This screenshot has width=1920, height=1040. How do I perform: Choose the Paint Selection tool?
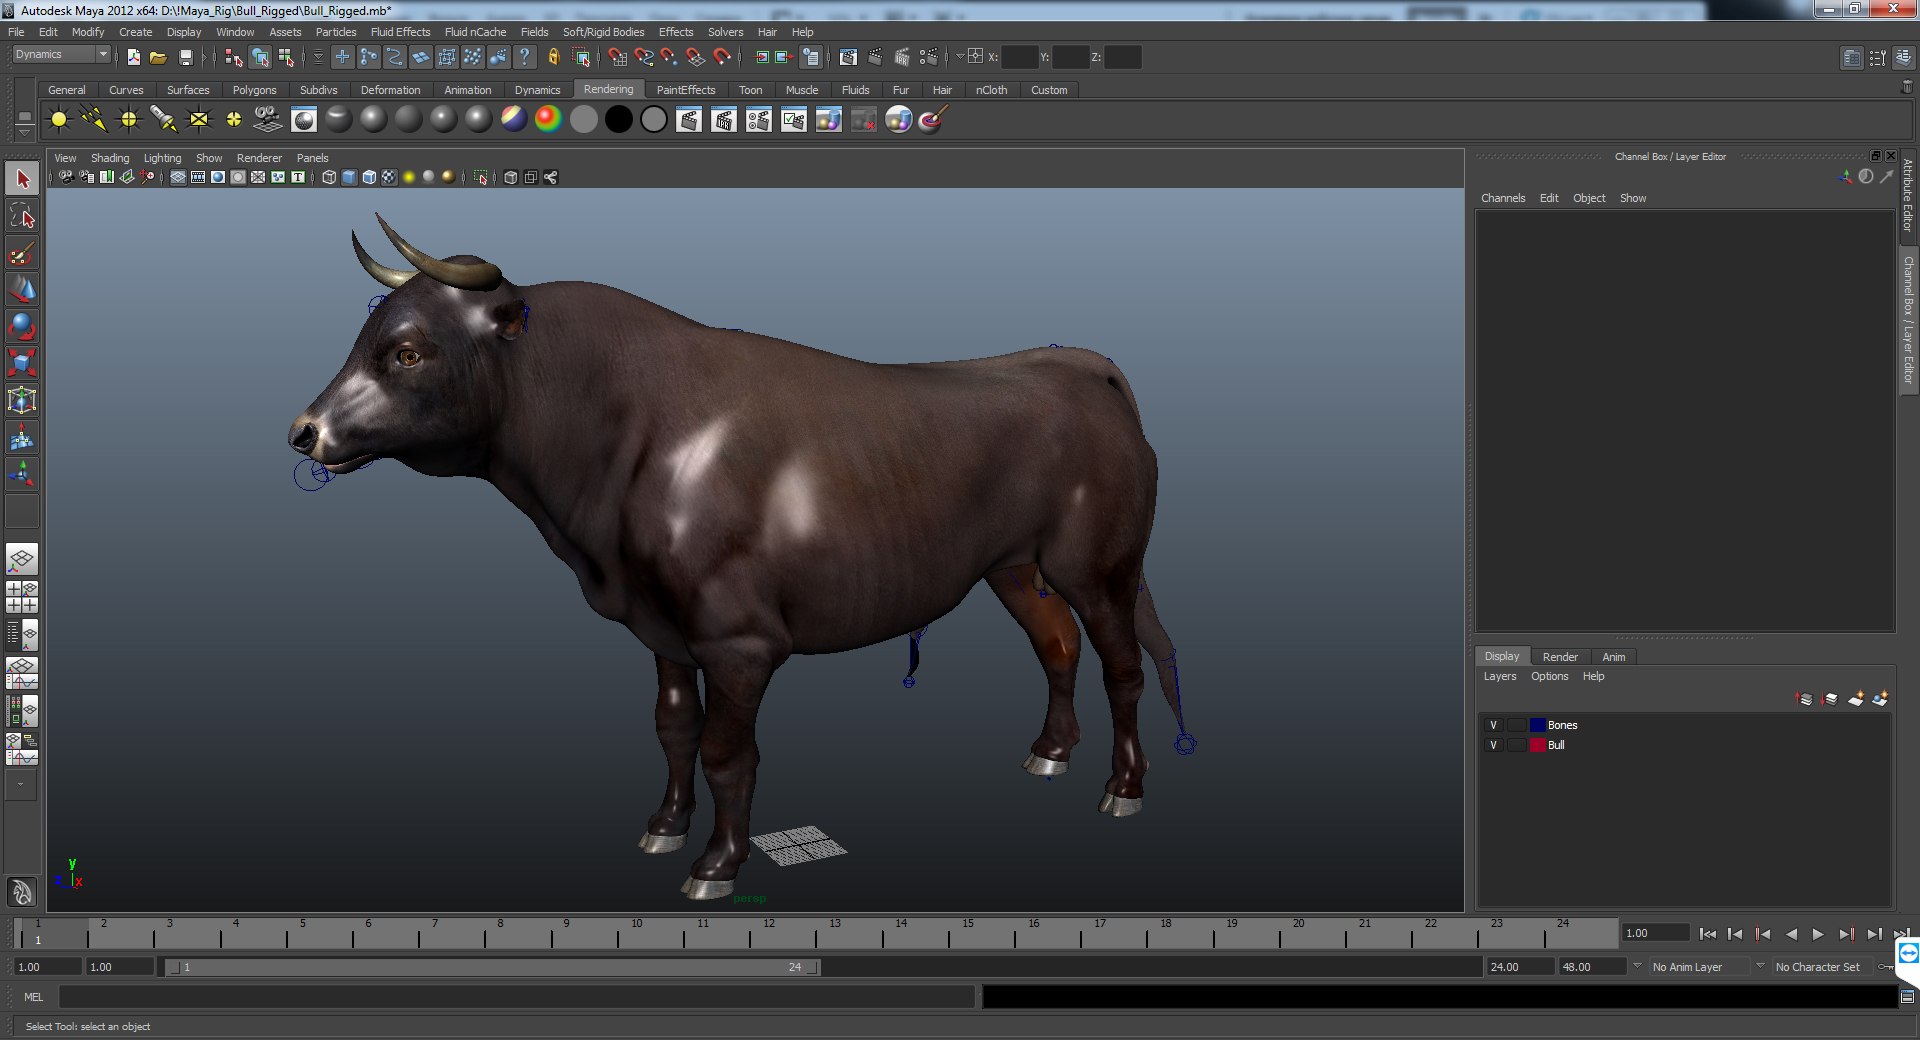(x=22, y=253)
